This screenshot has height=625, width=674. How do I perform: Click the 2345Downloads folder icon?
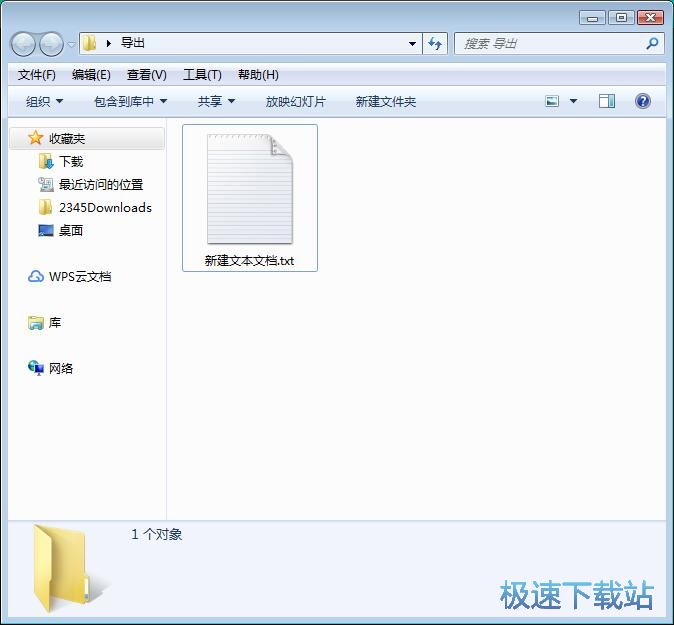(45, 207)
